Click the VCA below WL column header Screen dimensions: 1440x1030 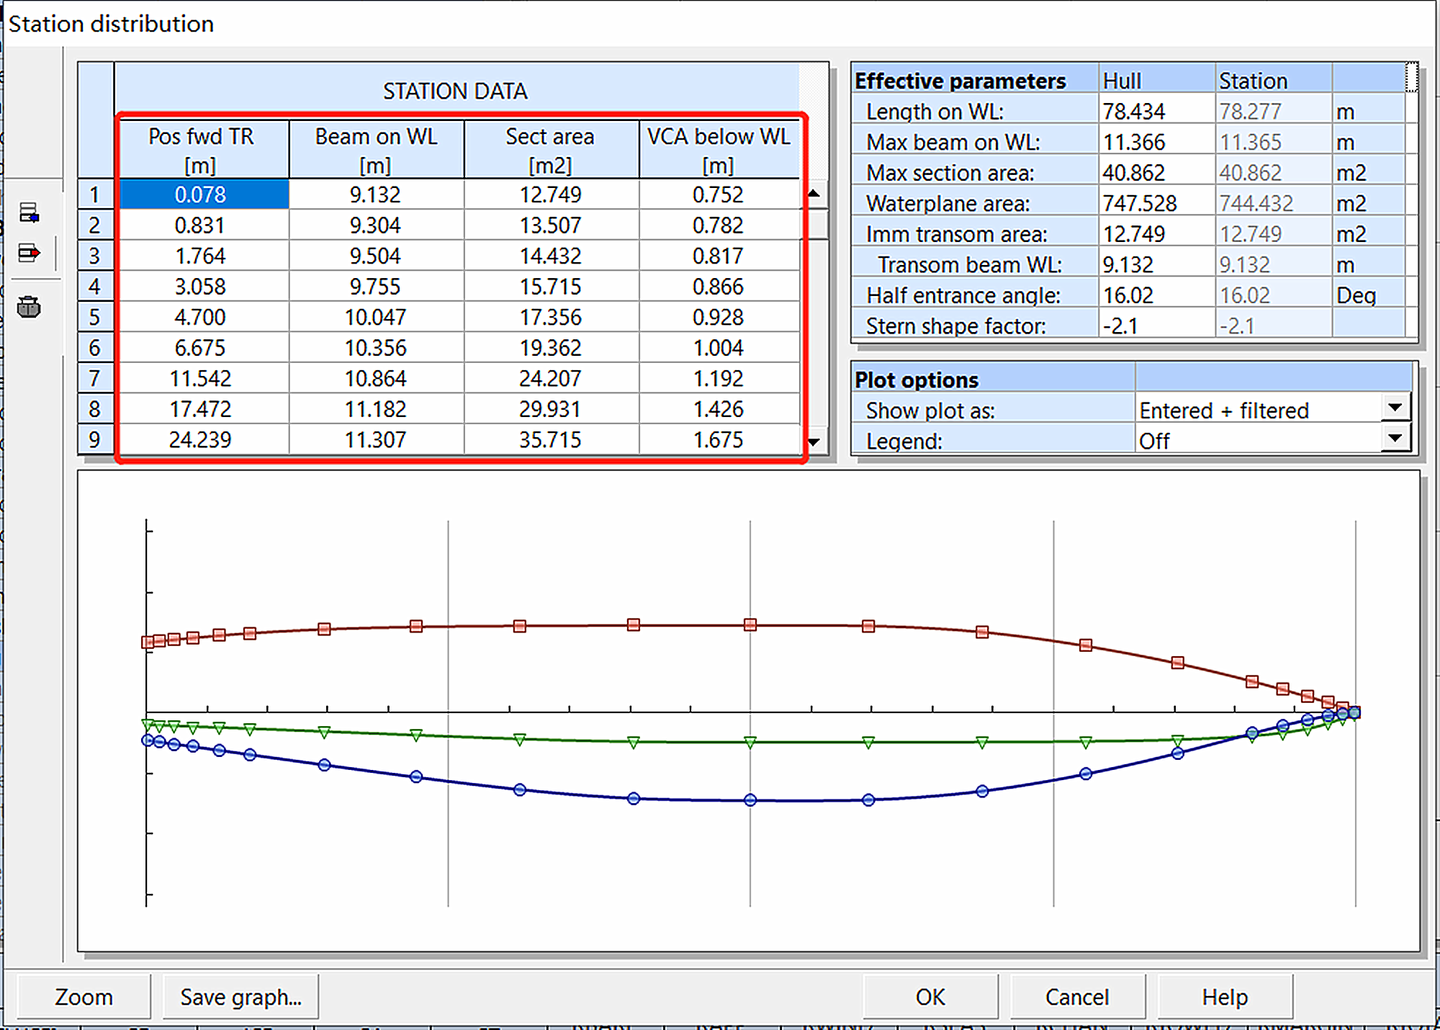pyautogui.click(x=719, y=148)
